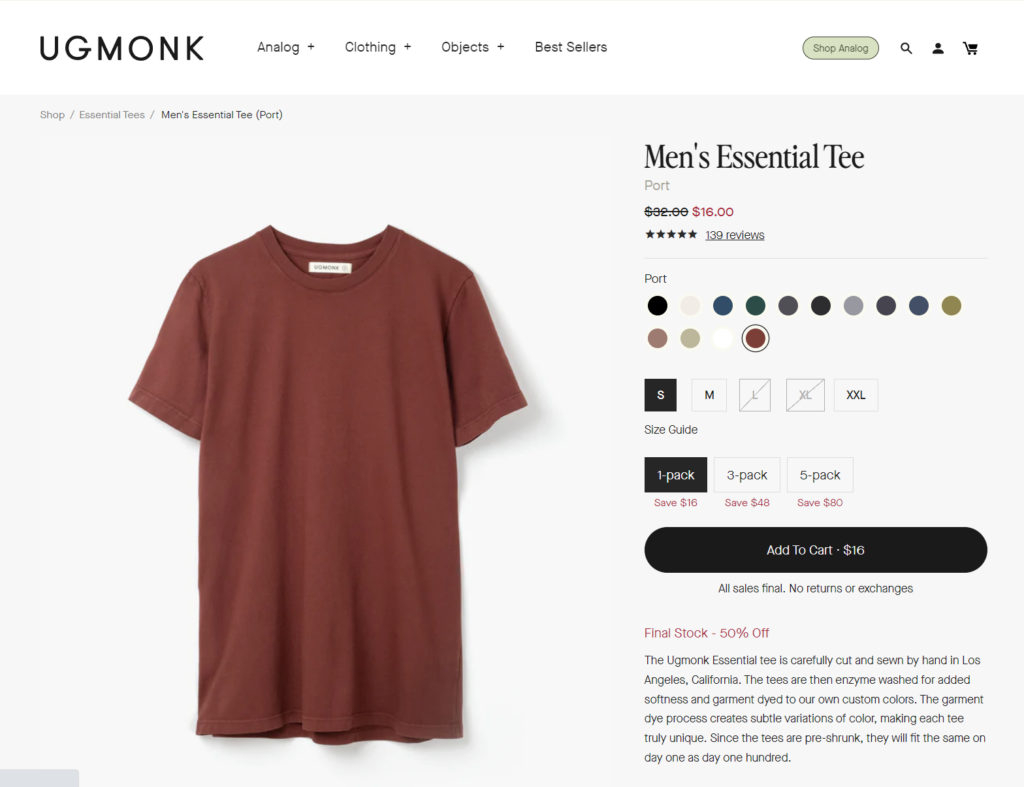1024x787 pixels.
Task: Expand the Analog menu
Action: [x=286, y=47]
